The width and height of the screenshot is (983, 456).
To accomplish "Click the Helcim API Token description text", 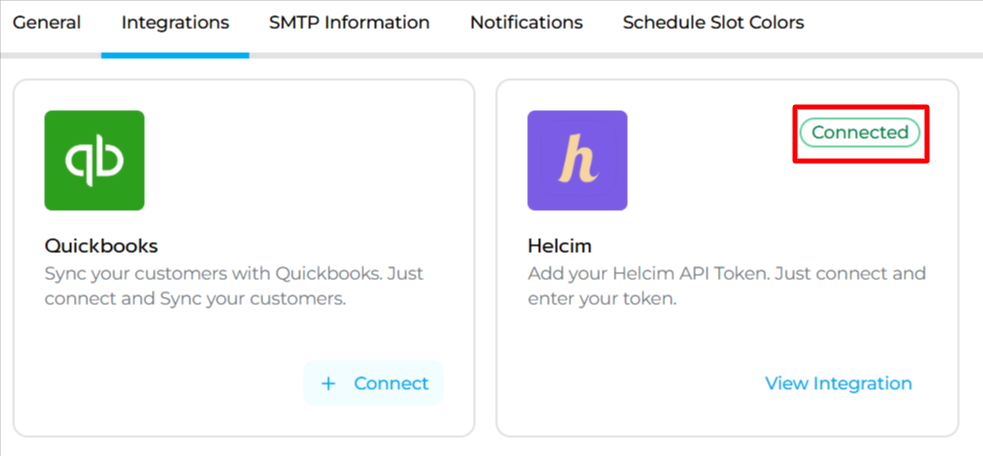I will tap(726, 286).
